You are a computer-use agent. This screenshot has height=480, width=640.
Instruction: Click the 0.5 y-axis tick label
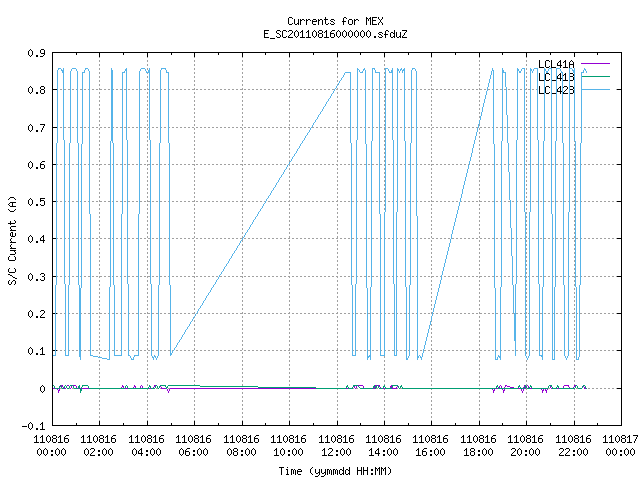(36, 202)
